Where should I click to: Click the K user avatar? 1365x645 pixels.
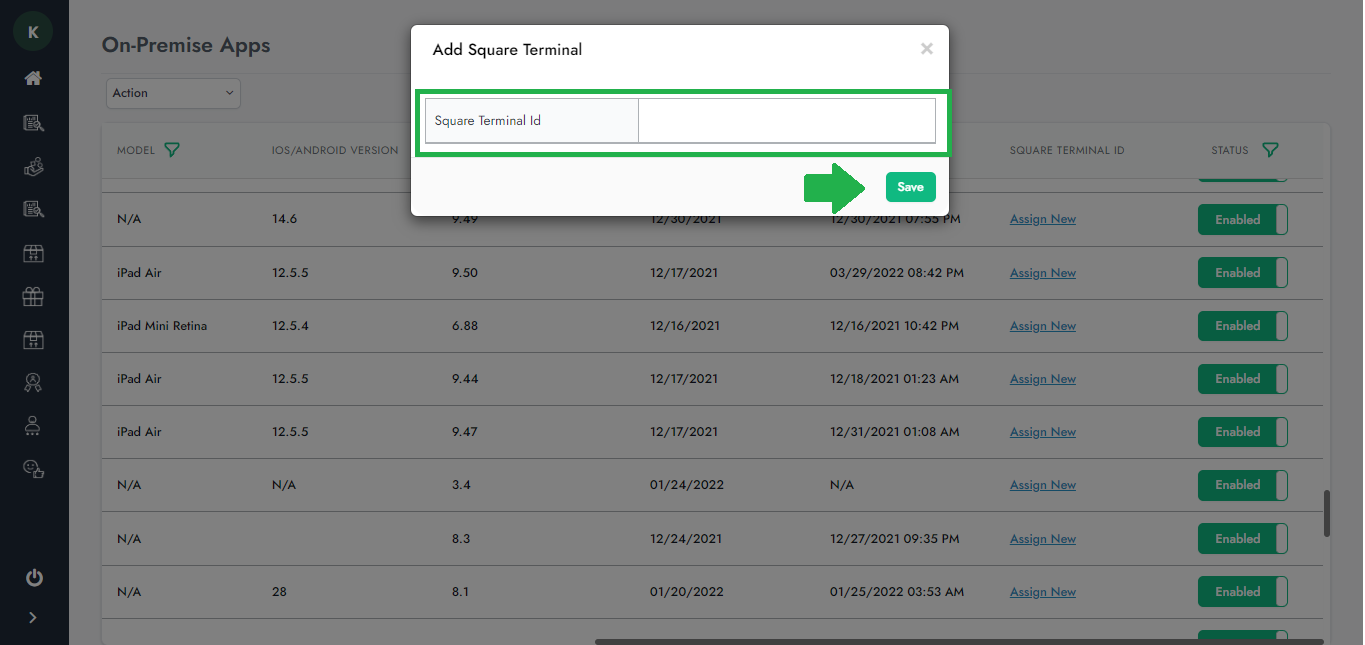click(x=33, y=32)
